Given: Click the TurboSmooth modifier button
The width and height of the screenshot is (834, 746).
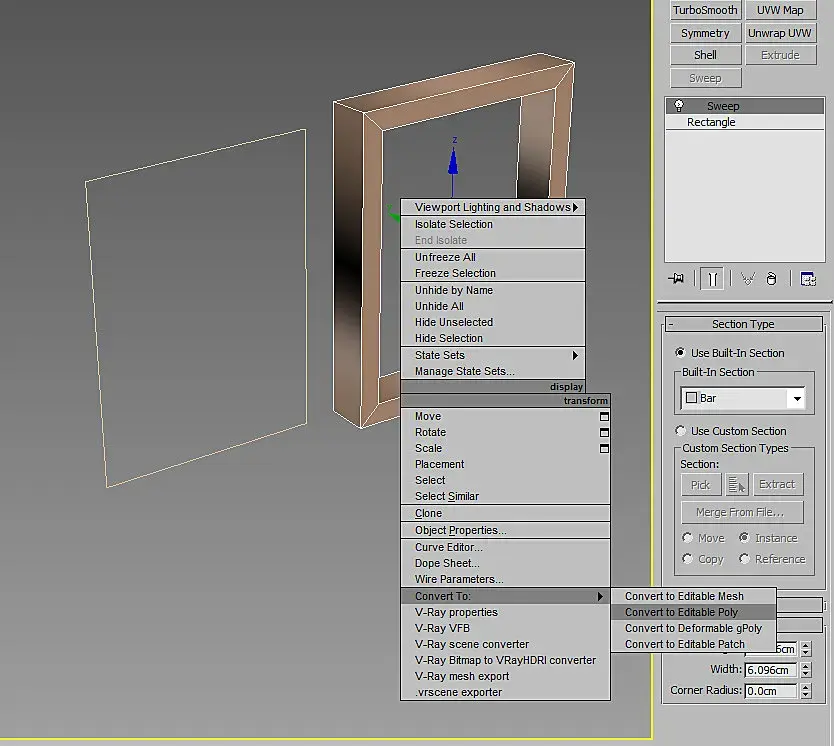Looking at the screenshot, I should point(705,10).
